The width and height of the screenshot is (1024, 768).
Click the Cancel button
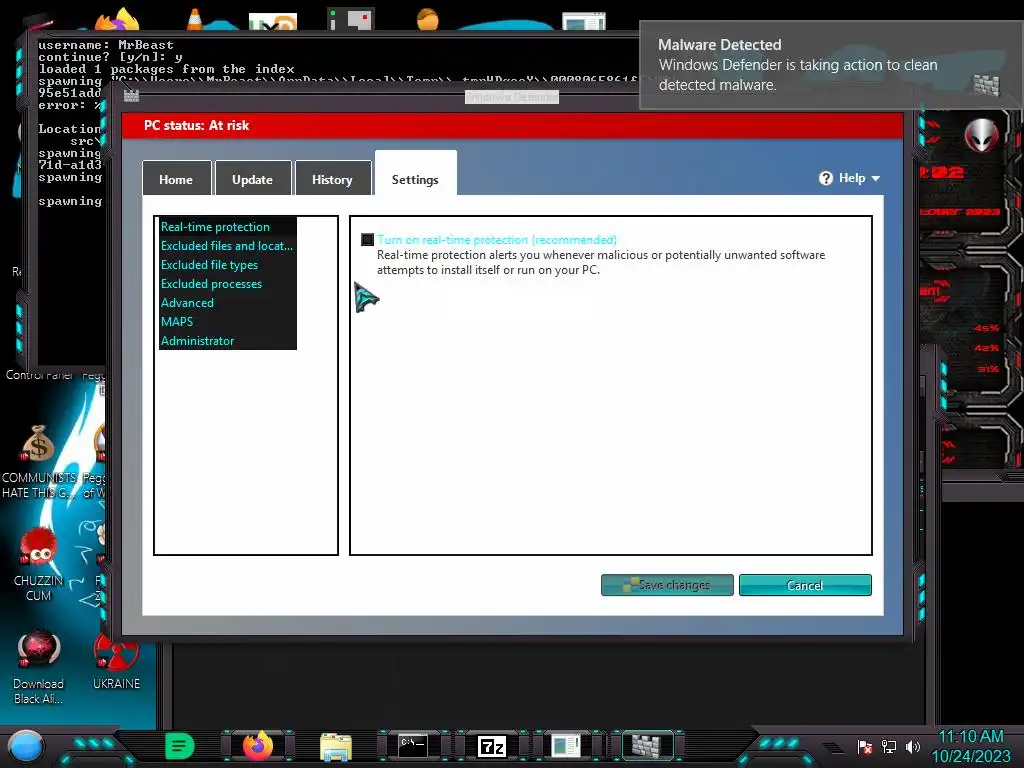[805, 585]
